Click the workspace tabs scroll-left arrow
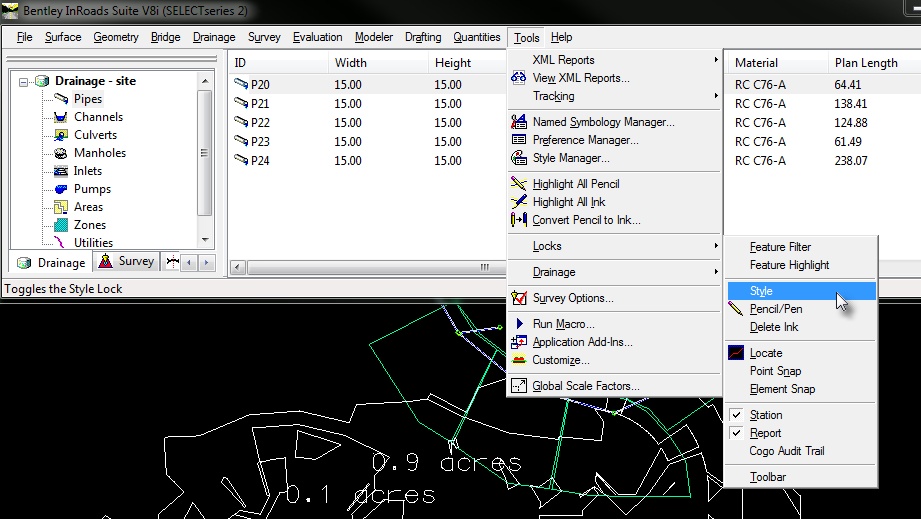This screenshot has width=921, height=519. [189, 262]
